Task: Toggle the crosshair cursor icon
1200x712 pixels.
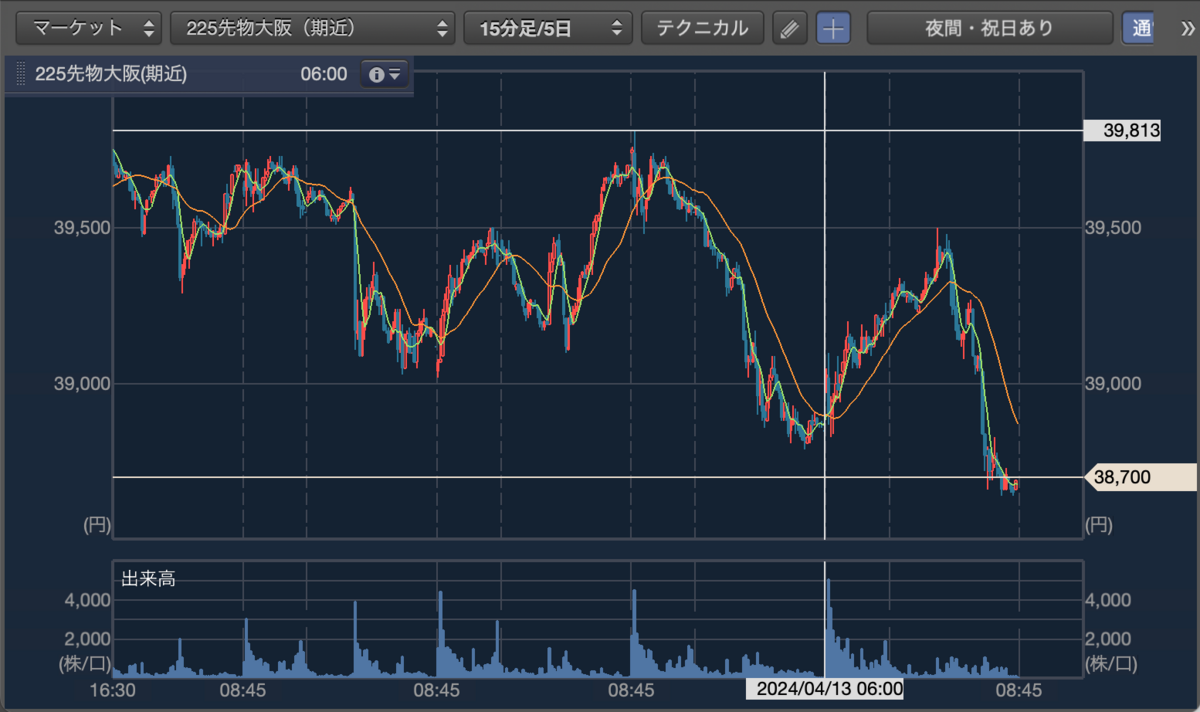Action: coord(834,28)
